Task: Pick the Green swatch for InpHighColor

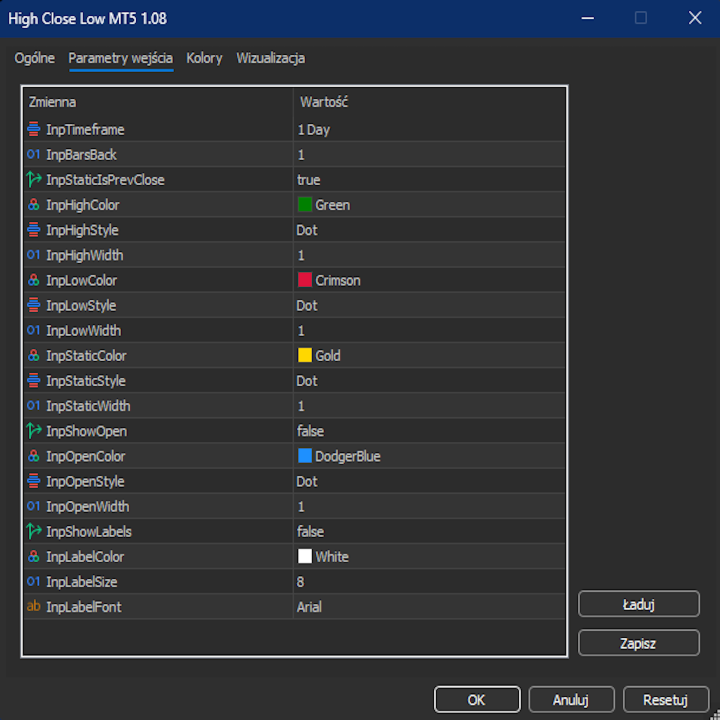Action: click(305, 204)
